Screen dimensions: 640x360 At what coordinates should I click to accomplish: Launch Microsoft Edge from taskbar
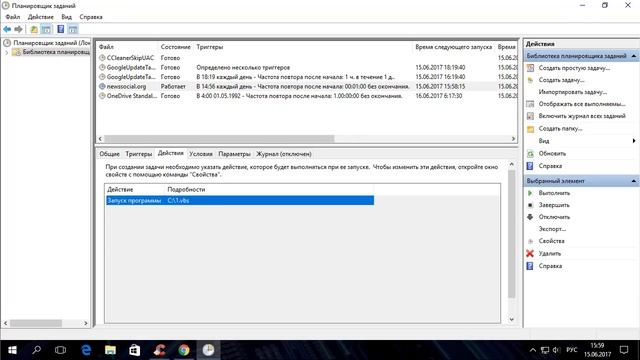coord(86,350)
